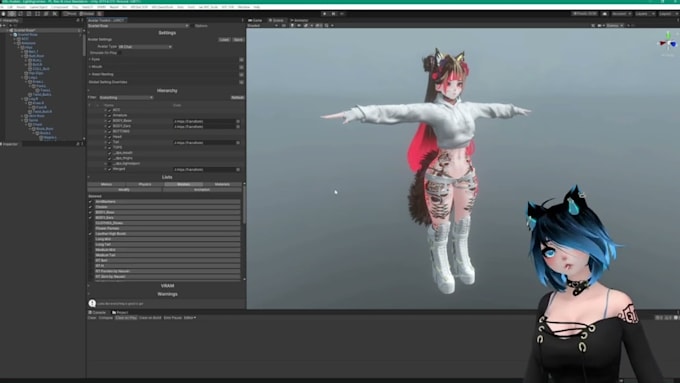Click the BODY_Base Hips transform field
Image resolution: width=680 pixels, height=383 pixels.
pos(204,121)
